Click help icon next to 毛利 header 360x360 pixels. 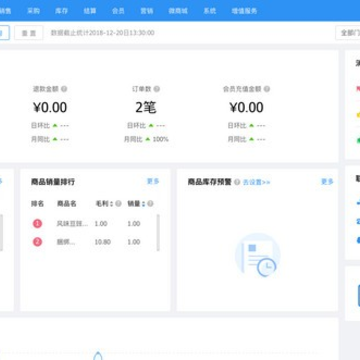(x=118, y=204)
